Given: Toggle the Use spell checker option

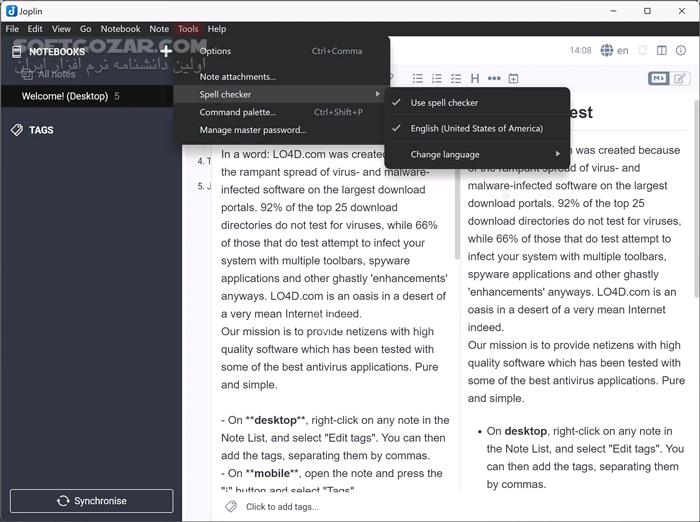Looking at the screenshot, I should tap(477, 103).
